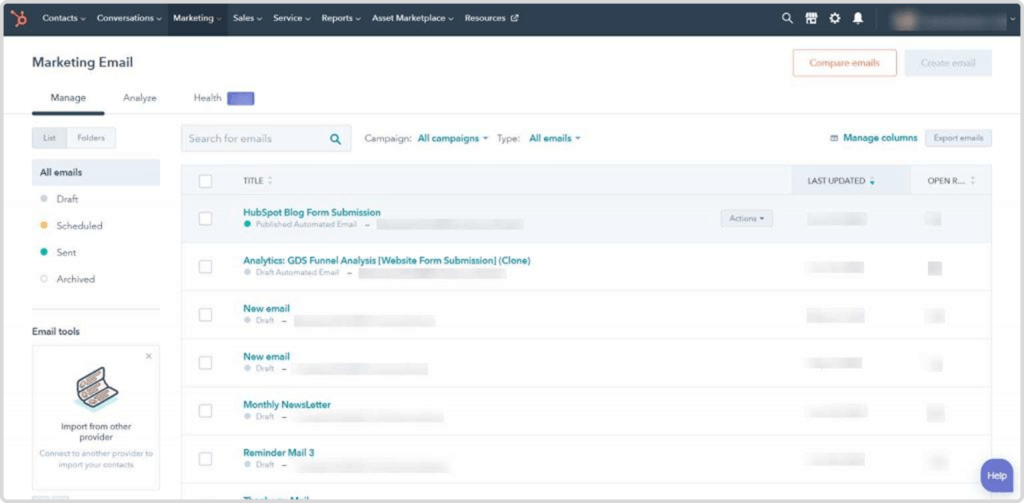
Task: Open the Help chat bubble
Action: point(997,476)
